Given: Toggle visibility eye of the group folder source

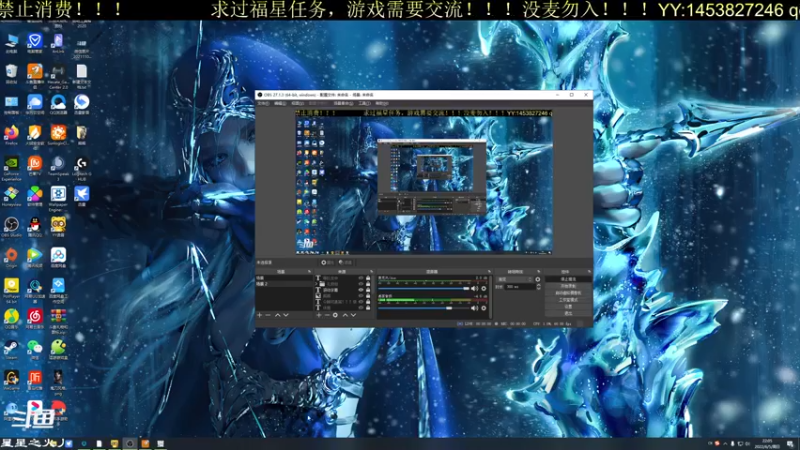Looking at the screenshot, I should point(361,284).
